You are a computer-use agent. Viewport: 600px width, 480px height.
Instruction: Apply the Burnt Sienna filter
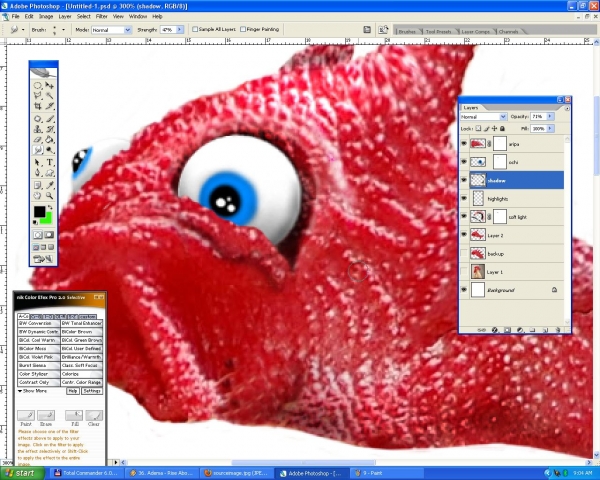click(39, 365)
